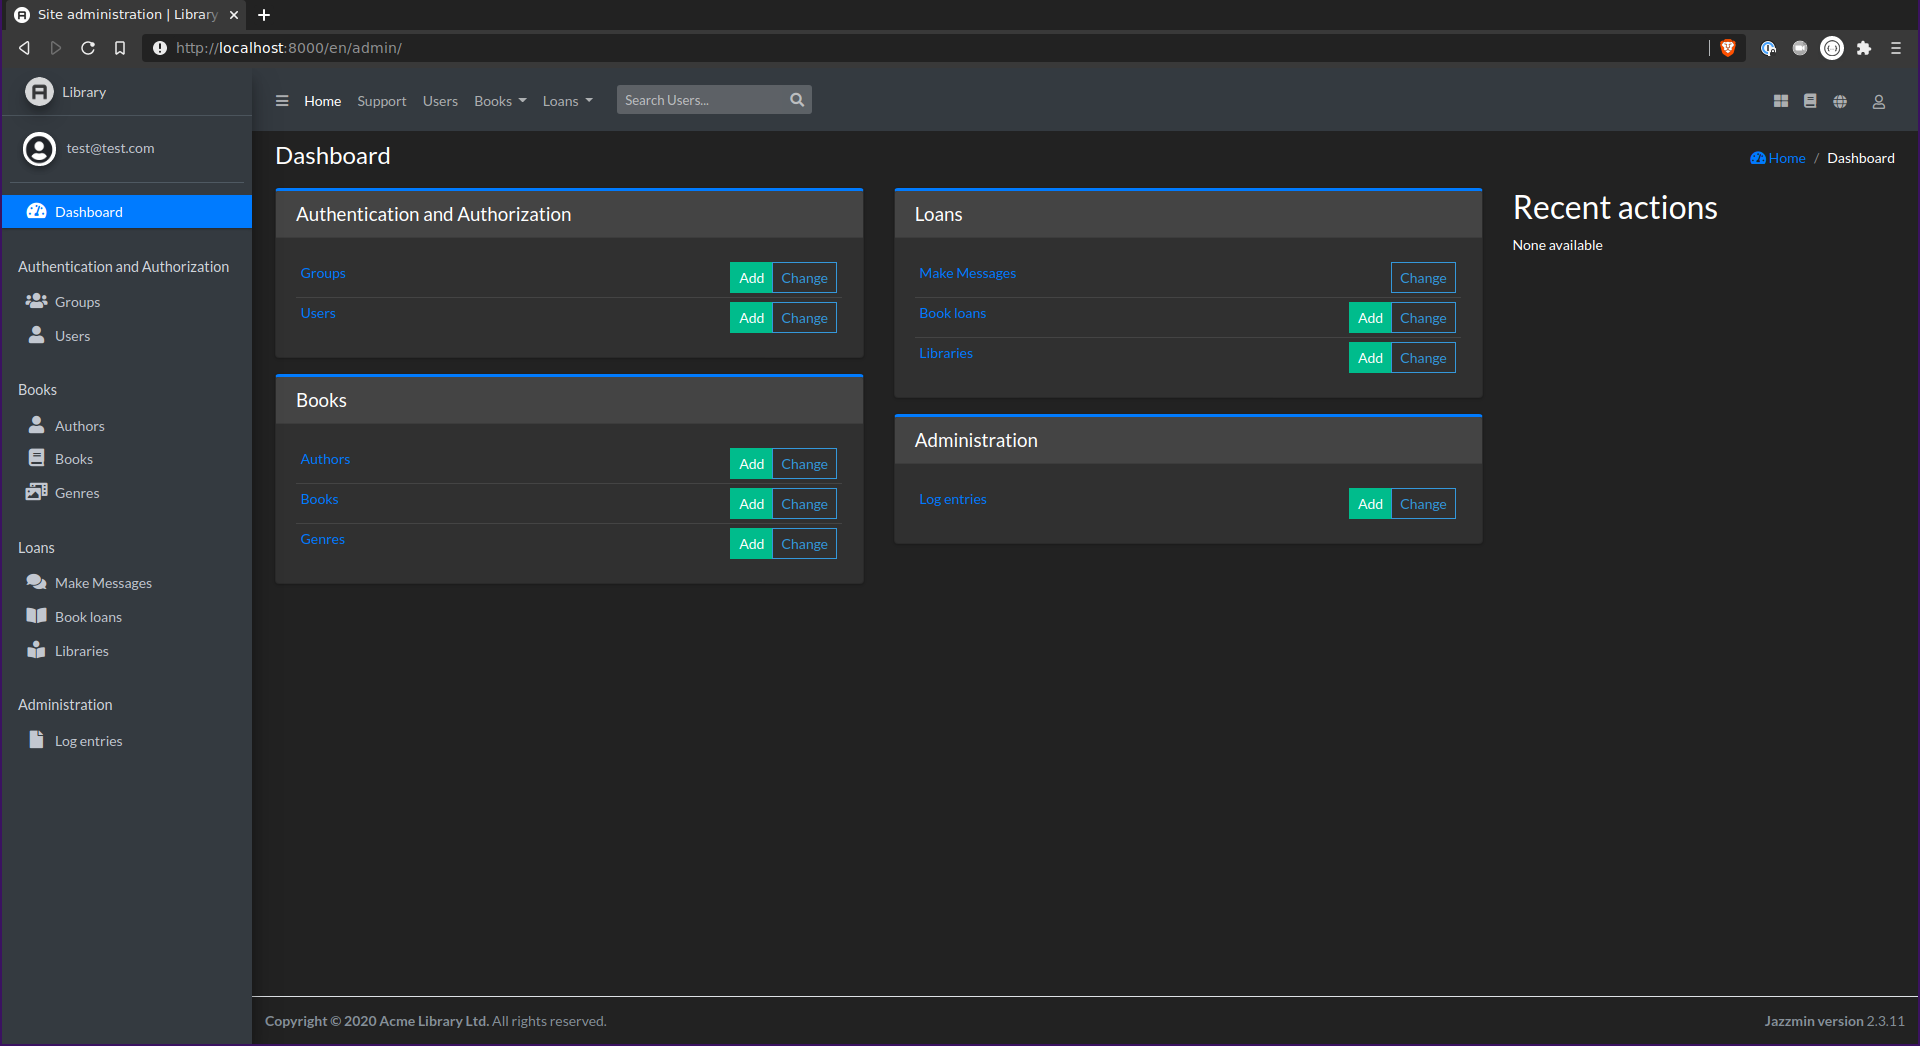Image resolution: width=1920 pixels, height=1046 pixels.
Task: Reload the page with the refresh icon
Action: click(88, 48)
